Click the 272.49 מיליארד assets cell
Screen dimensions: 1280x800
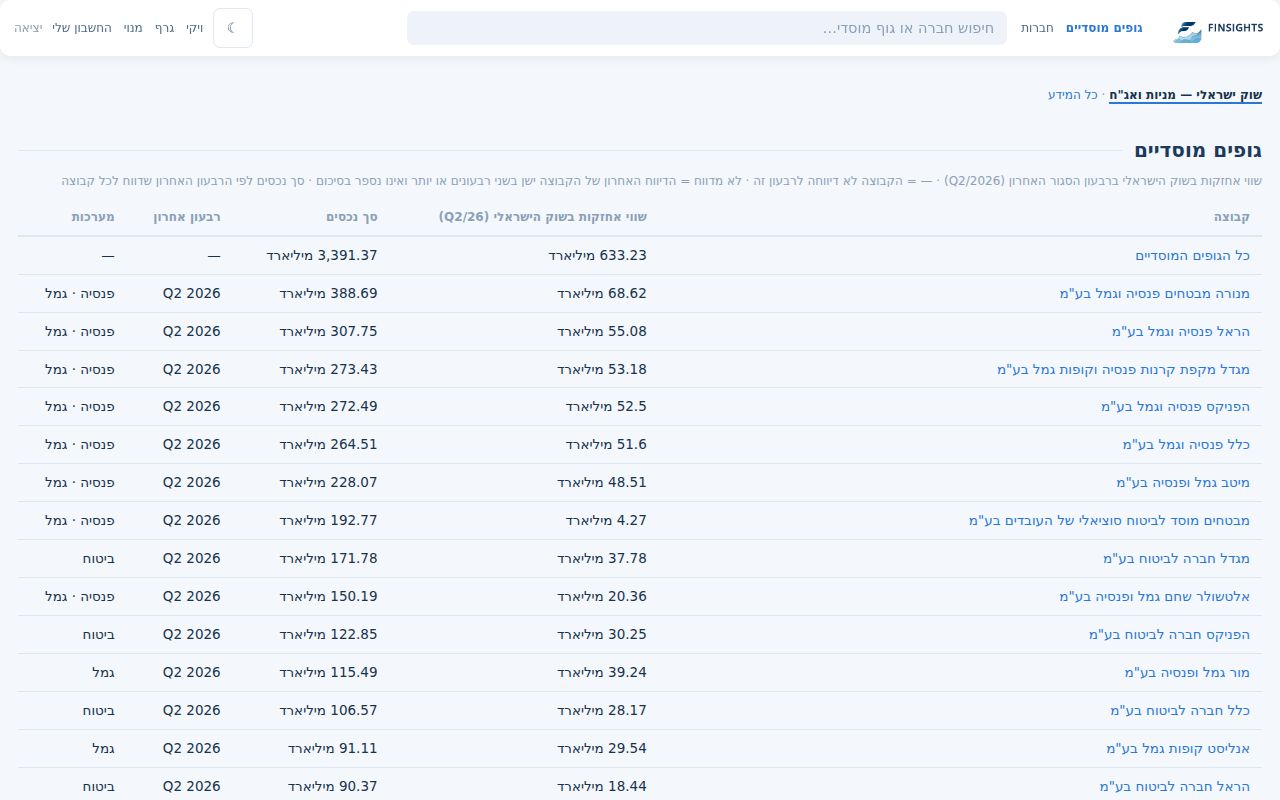(328, 407)
